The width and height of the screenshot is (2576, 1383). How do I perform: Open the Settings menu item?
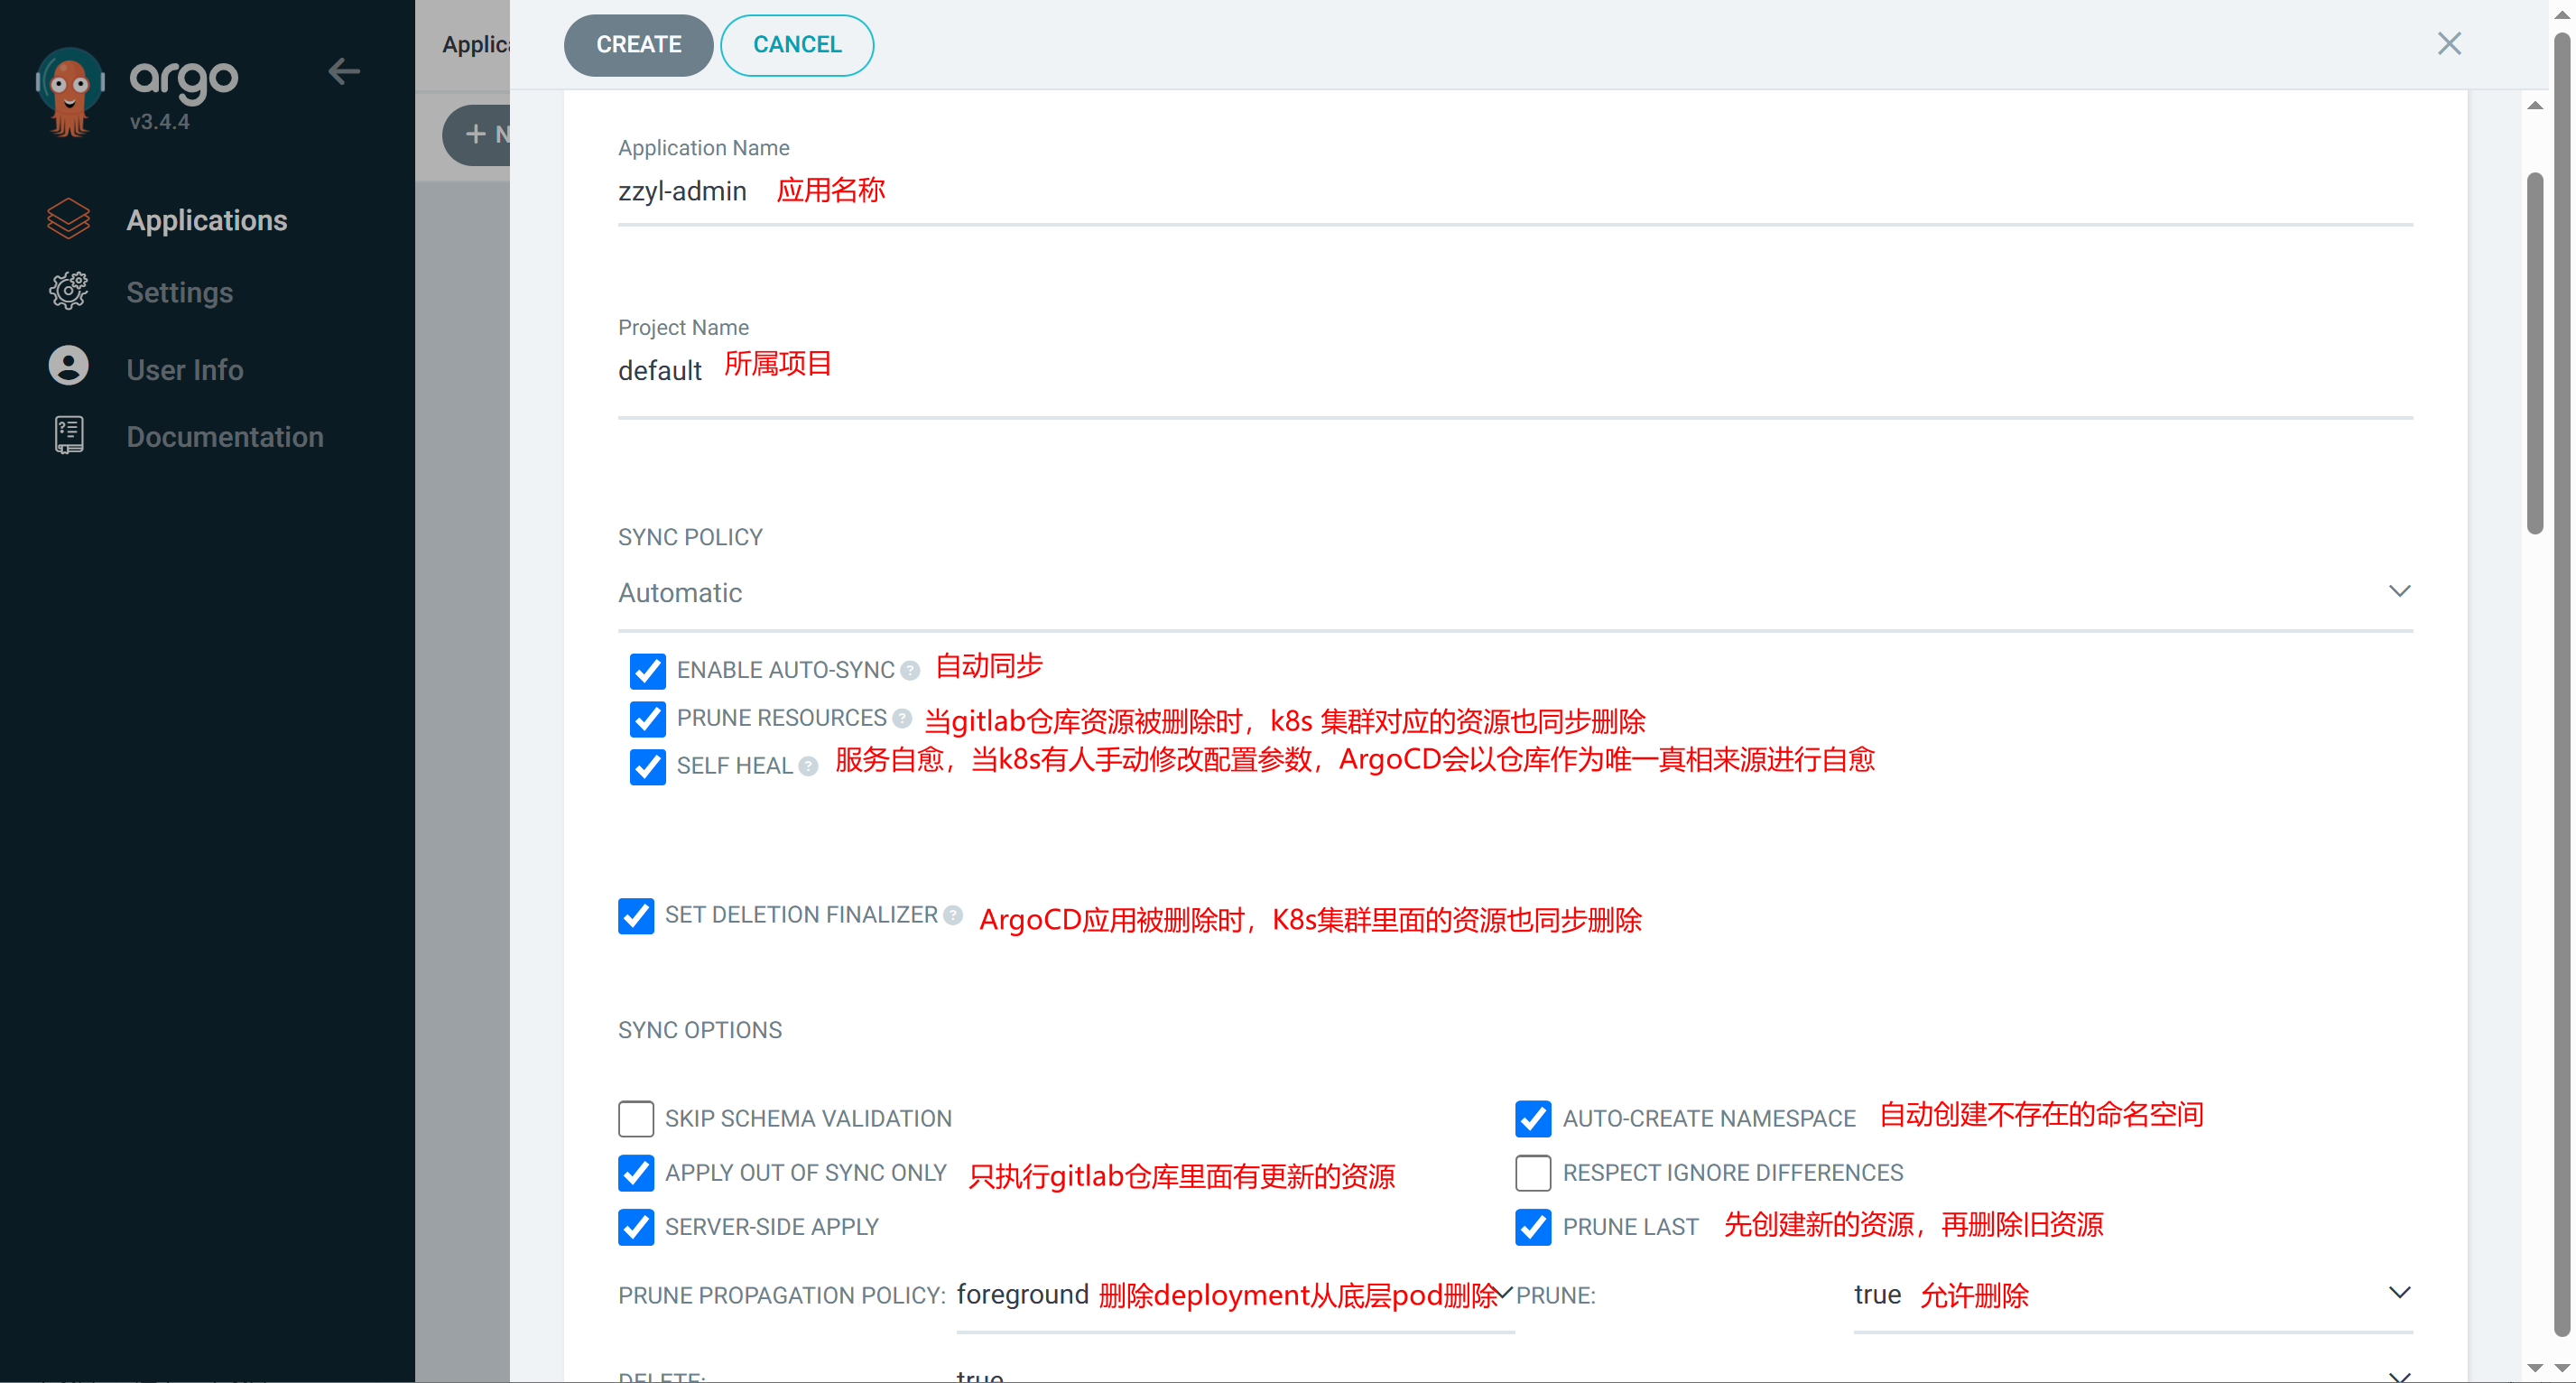(x=180, y=292)
